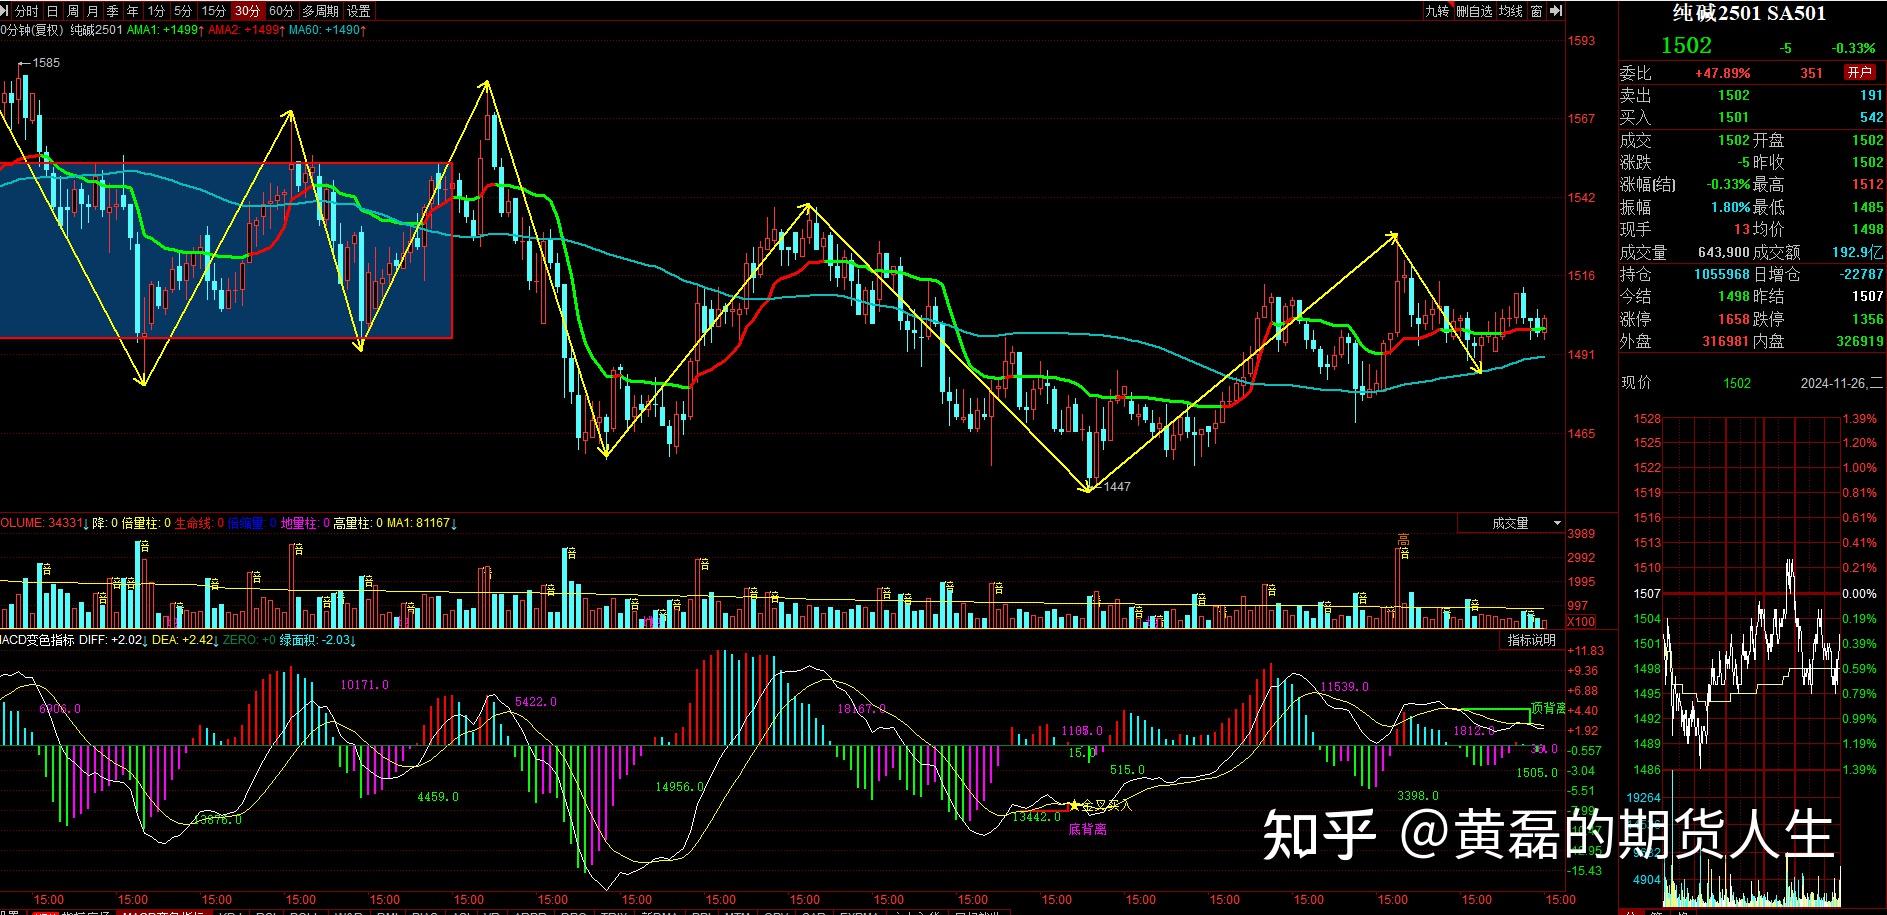Select the 季 quarterly period
The width and height of the screenshot is (1887, 915).
112,11
